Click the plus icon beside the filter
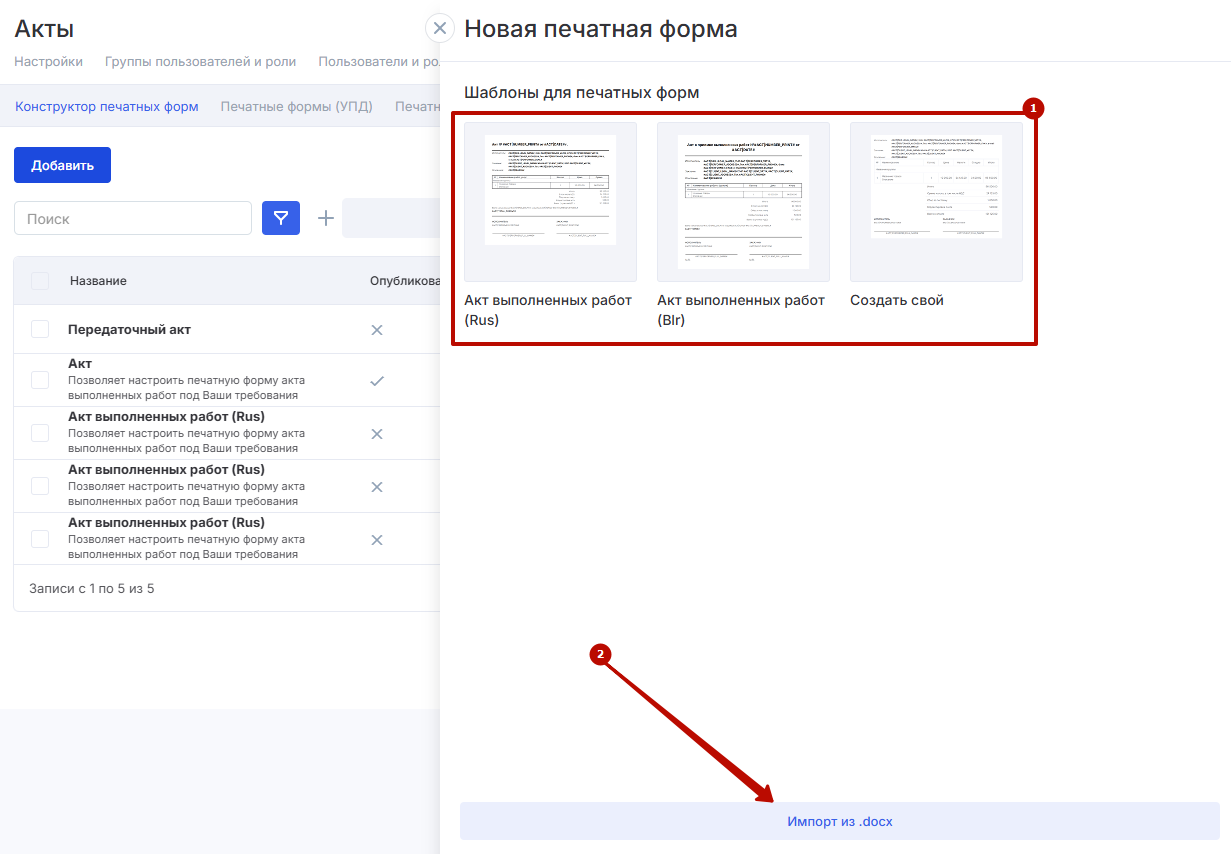Image resolution: width=1231 pixels, height=854 pixels. click(325, 218)
